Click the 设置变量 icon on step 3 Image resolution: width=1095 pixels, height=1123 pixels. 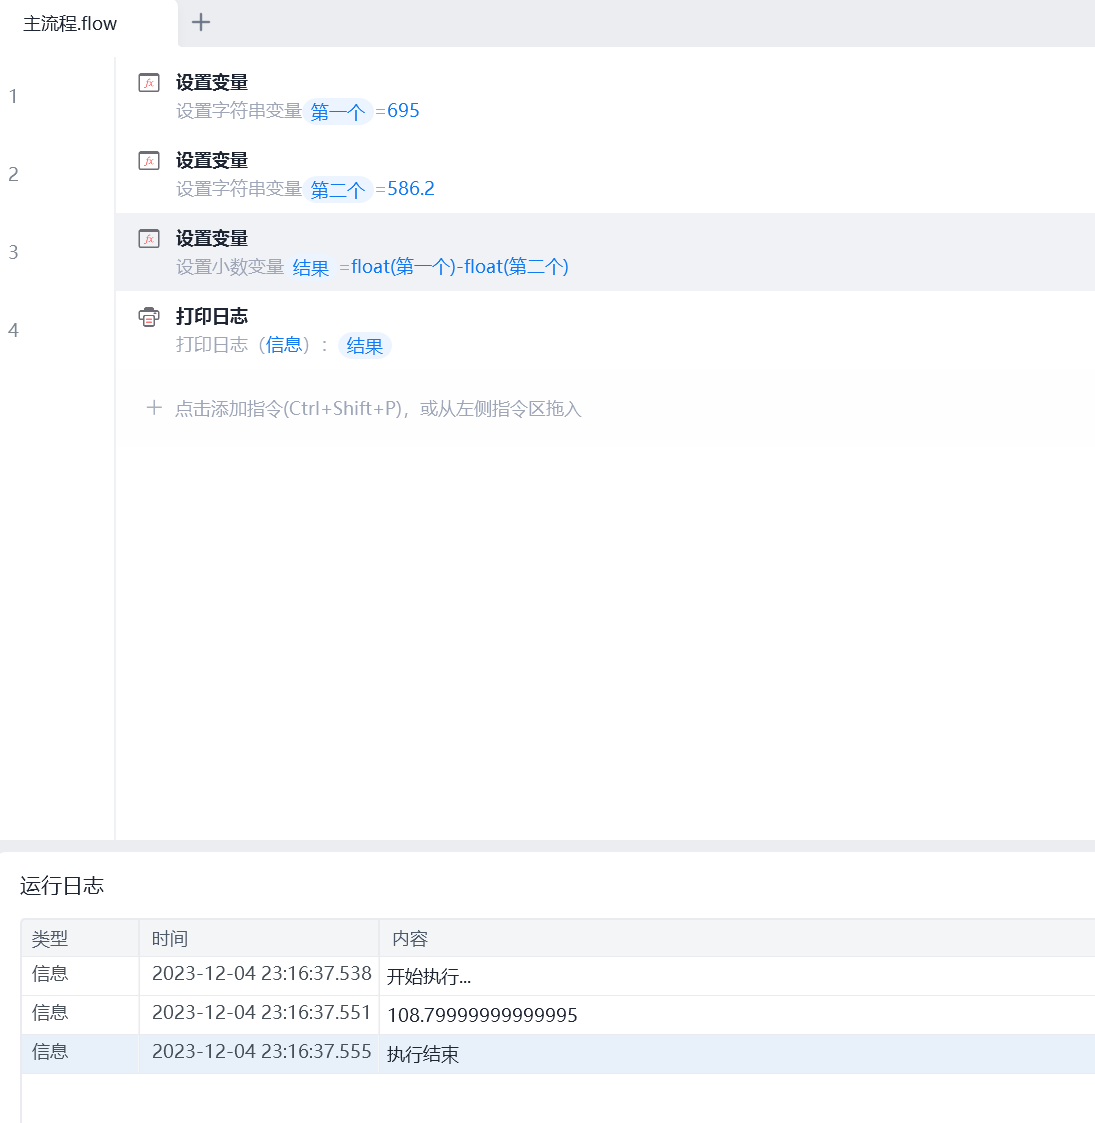tap(149, 239)
